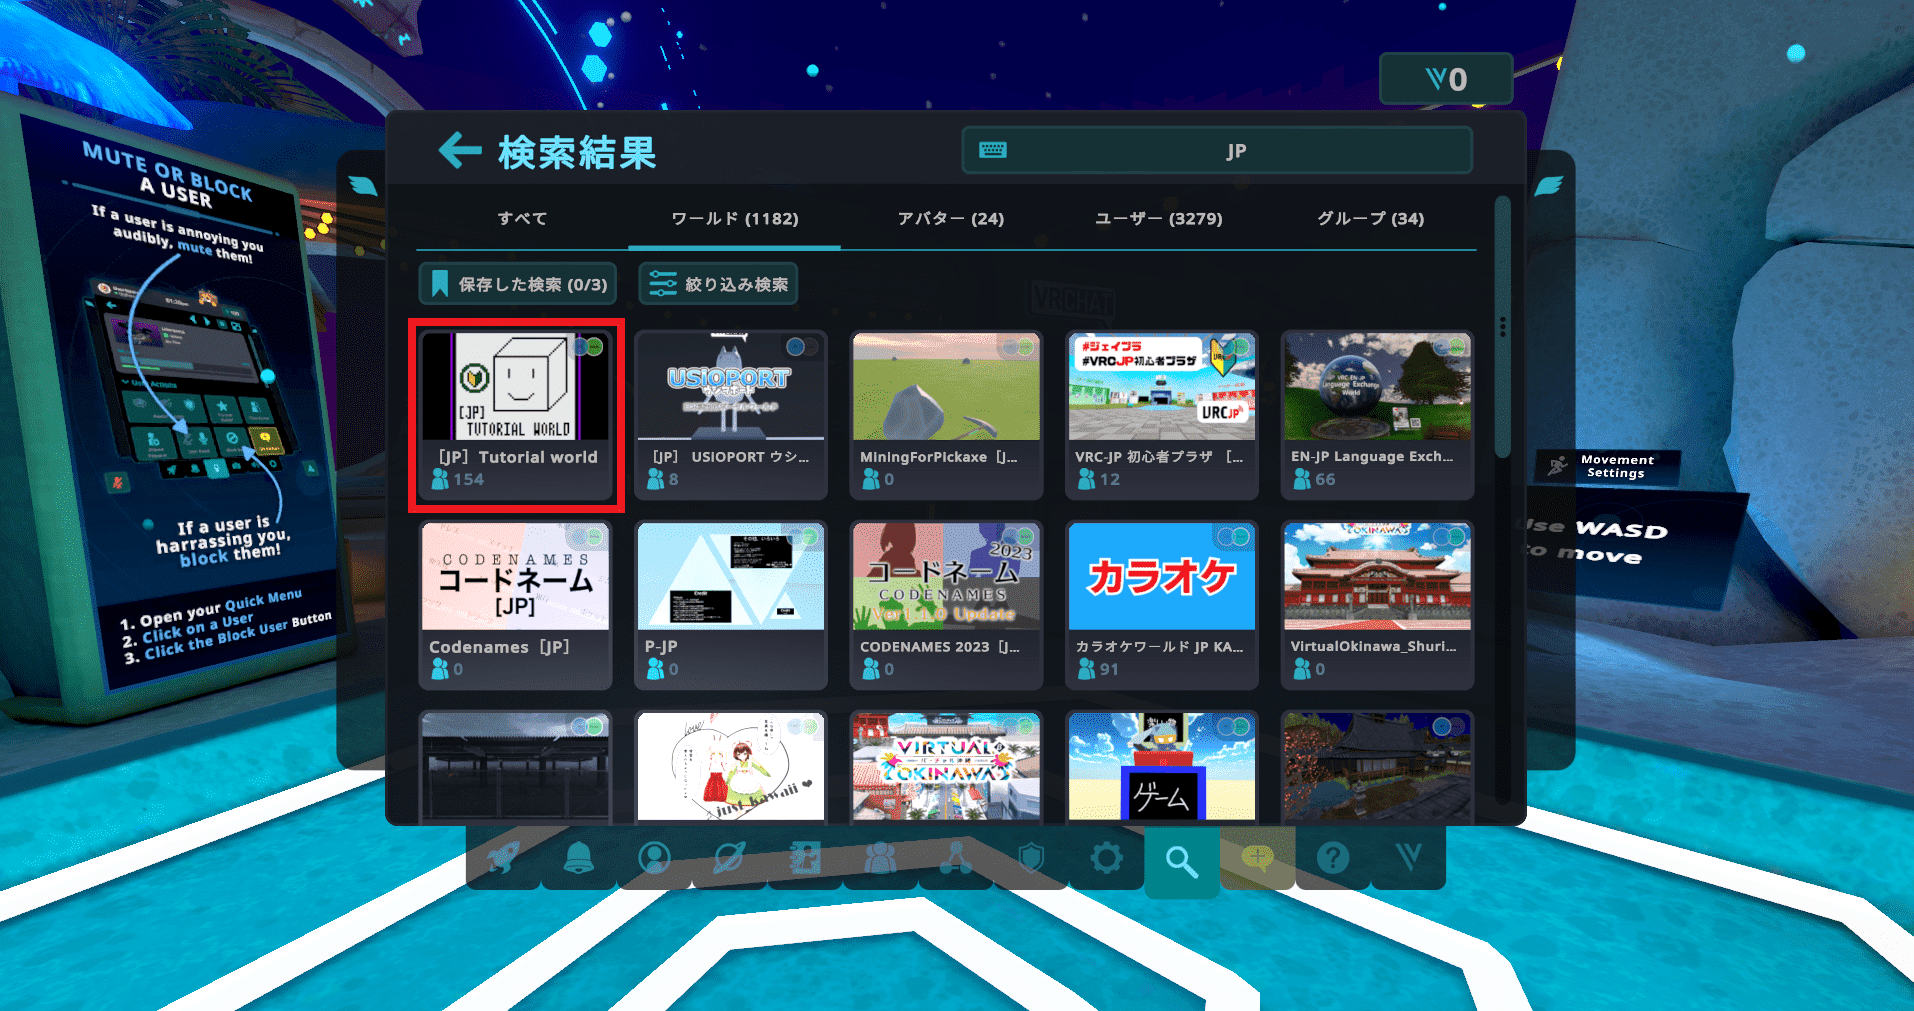1914x1011 pixels.
Task: Click the left wing icon beside menu
Action: pyautogui.click(x=364, y=186)
